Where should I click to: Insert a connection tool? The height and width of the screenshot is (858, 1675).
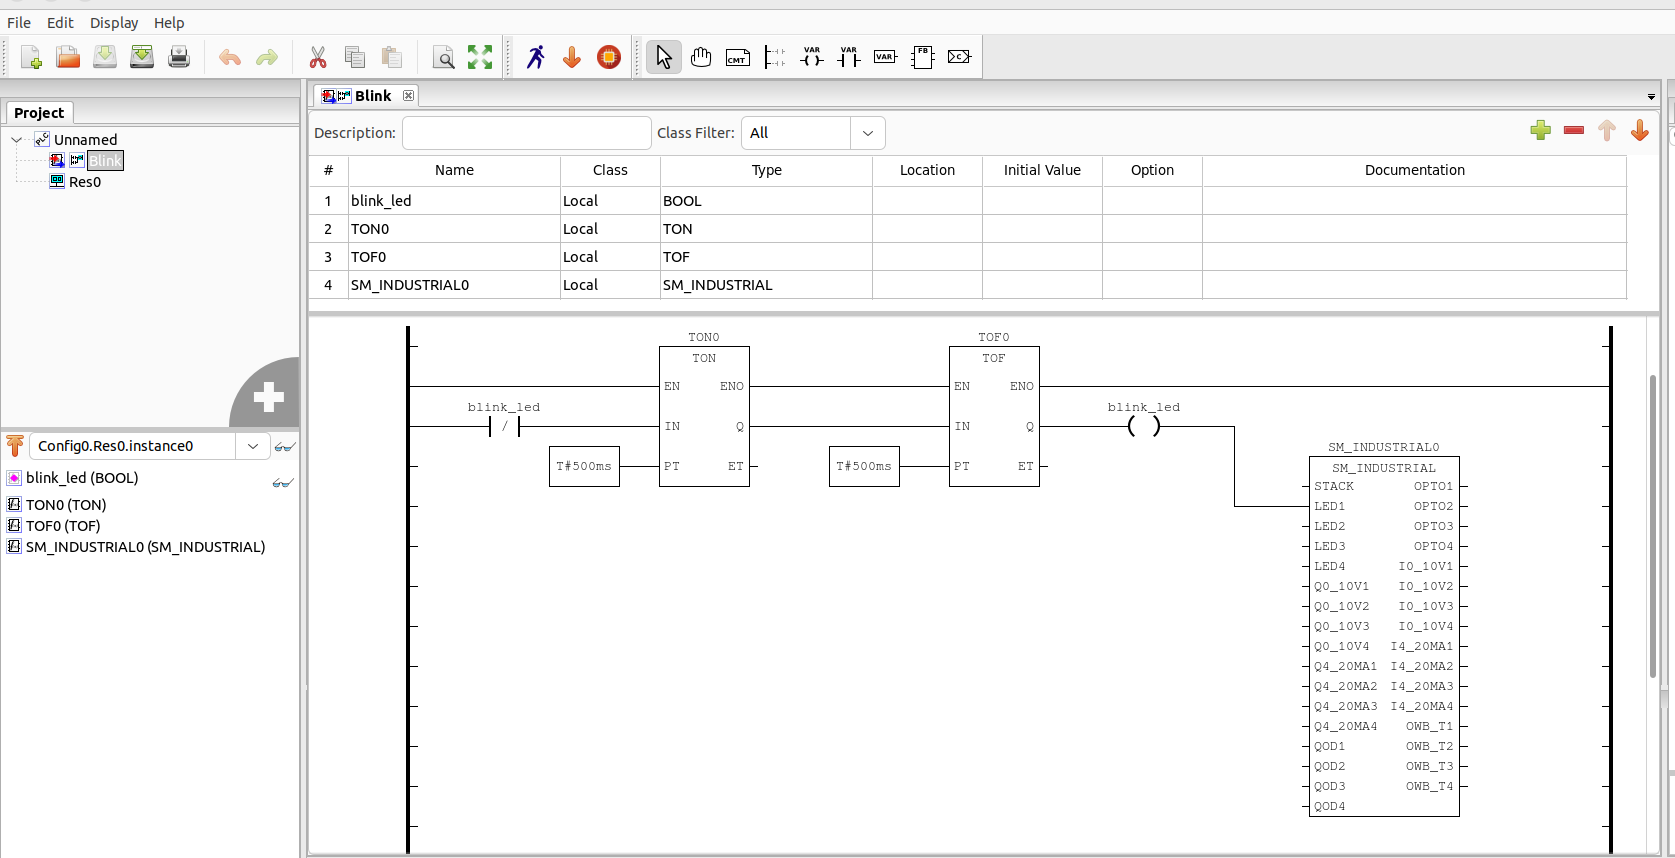coord(959,57)
